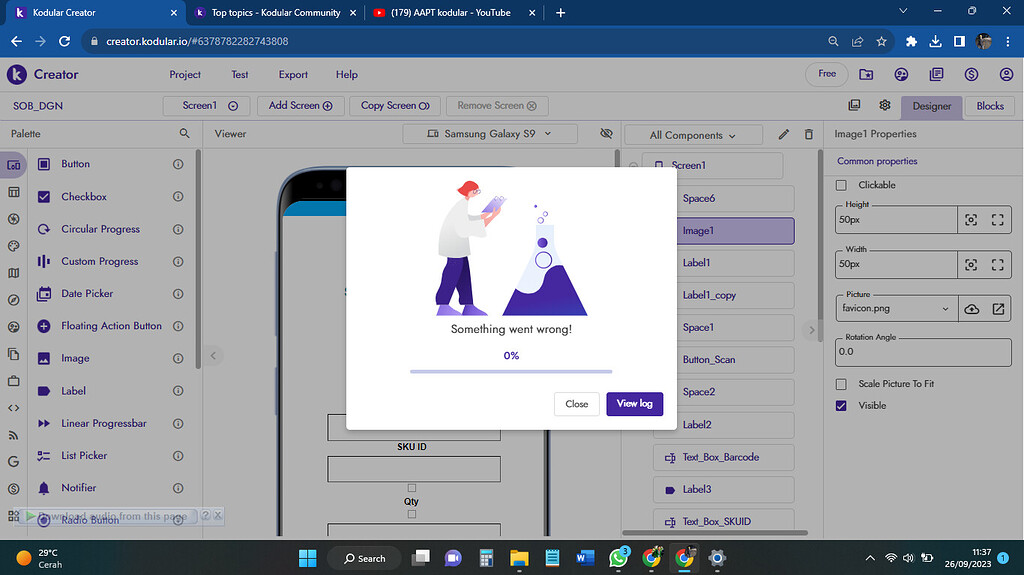1024x575 pixels.
Task: Click the palette search magnifier icon
Action: click(x=184, y=133)
